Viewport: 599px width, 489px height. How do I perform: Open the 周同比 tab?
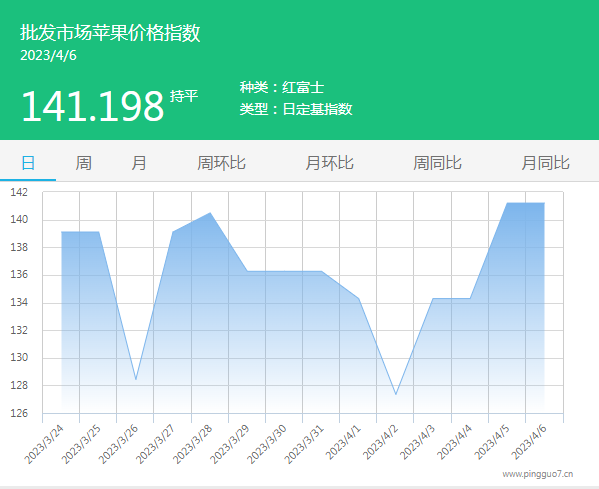click(x=437, y=163)
